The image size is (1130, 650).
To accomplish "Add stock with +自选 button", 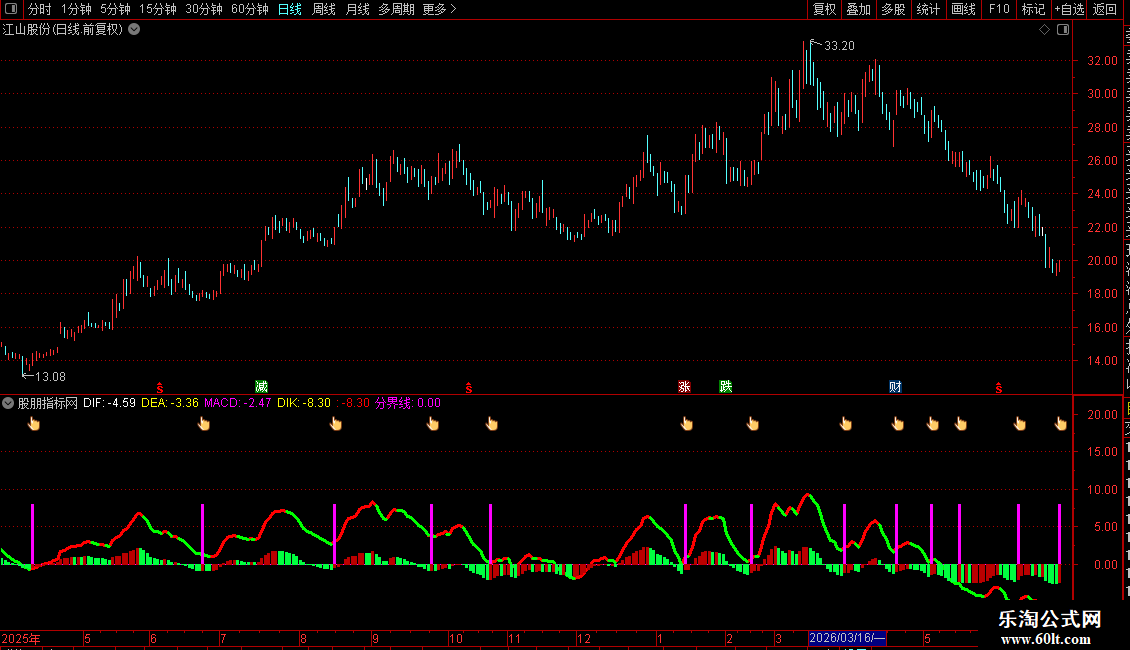I will pos(1069,9).
